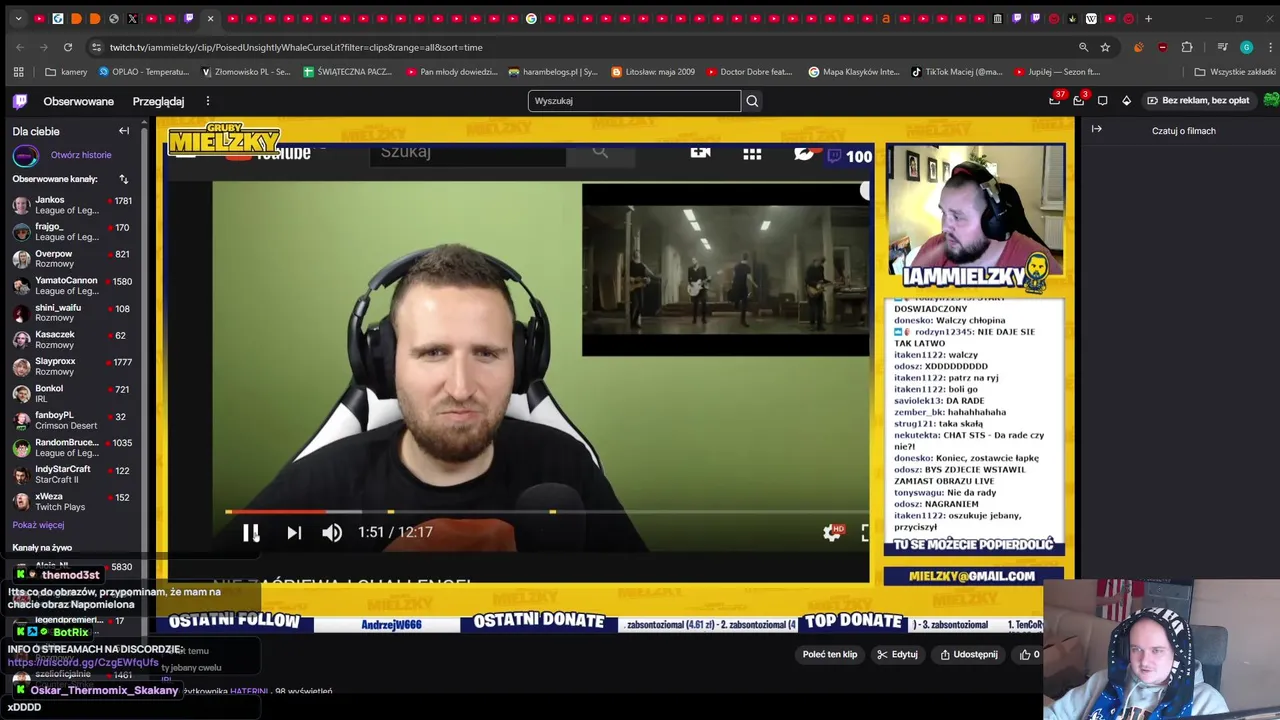This screenshot has height=720, width=1280.
Task: Open the apps grid in the bookmarks bar
Action: click(18, 72)
